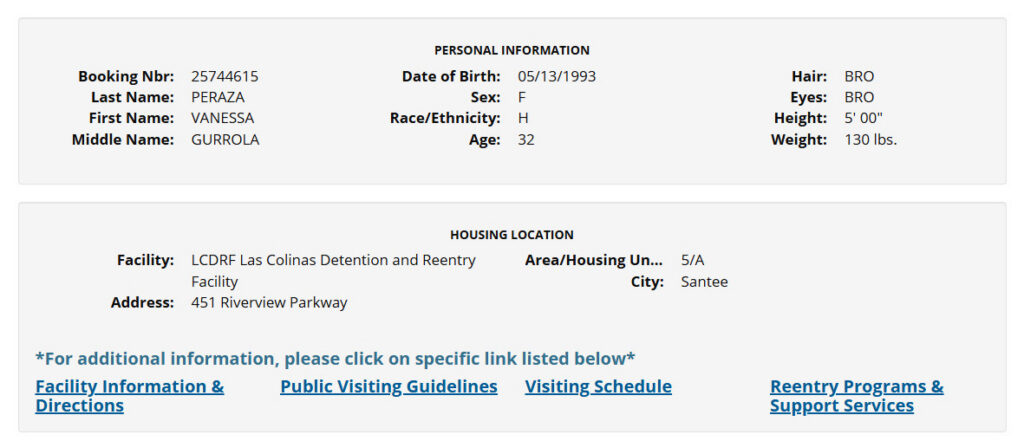The width and height of the screenshot is (1024, 441).
Task: Click the date of birth 05/13/1993
Action: point(556,76)
